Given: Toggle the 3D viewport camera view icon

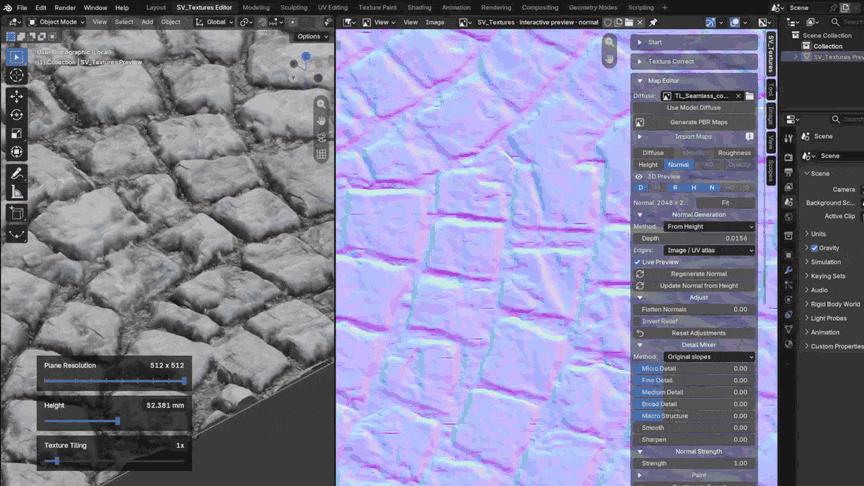Looking at the screenshot, I should pyautogui.click(x=321, y=138).
